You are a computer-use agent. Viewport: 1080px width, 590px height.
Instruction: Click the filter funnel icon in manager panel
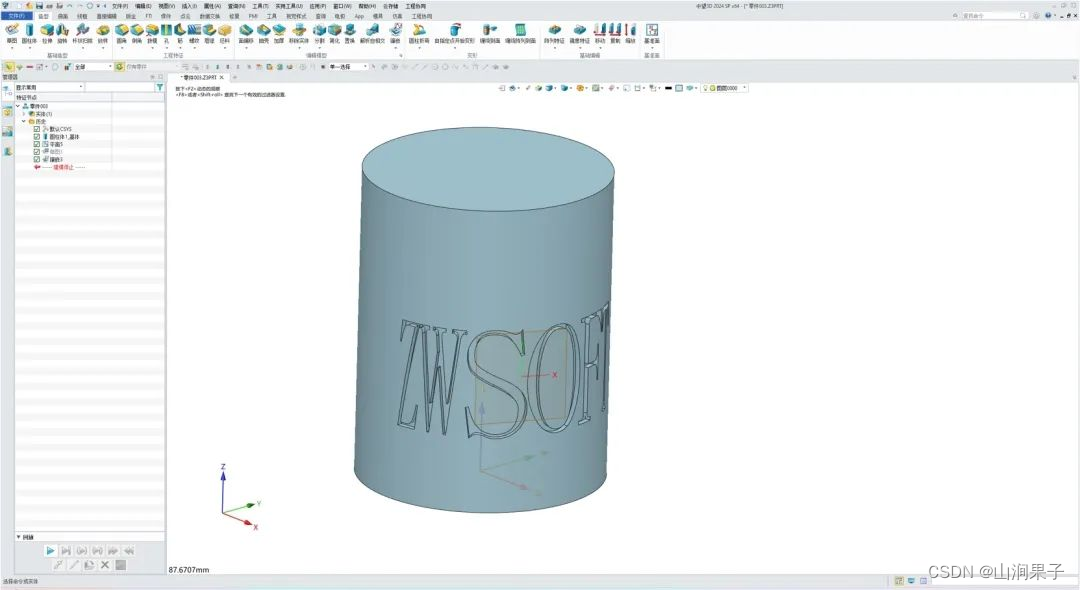point(160,87)
